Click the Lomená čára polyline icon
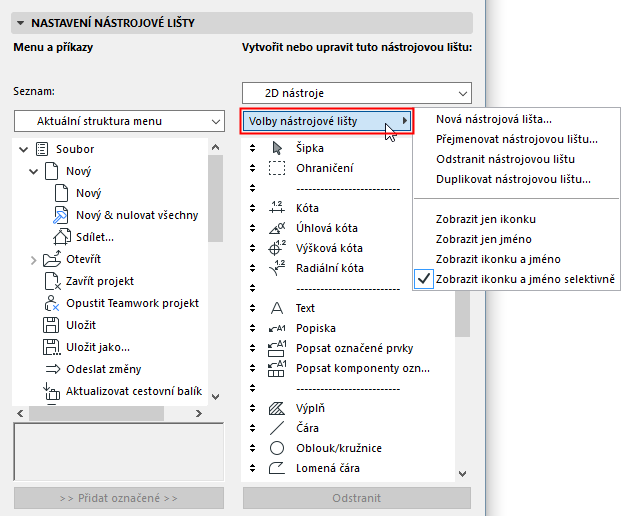622x516 pixels. 278,468
